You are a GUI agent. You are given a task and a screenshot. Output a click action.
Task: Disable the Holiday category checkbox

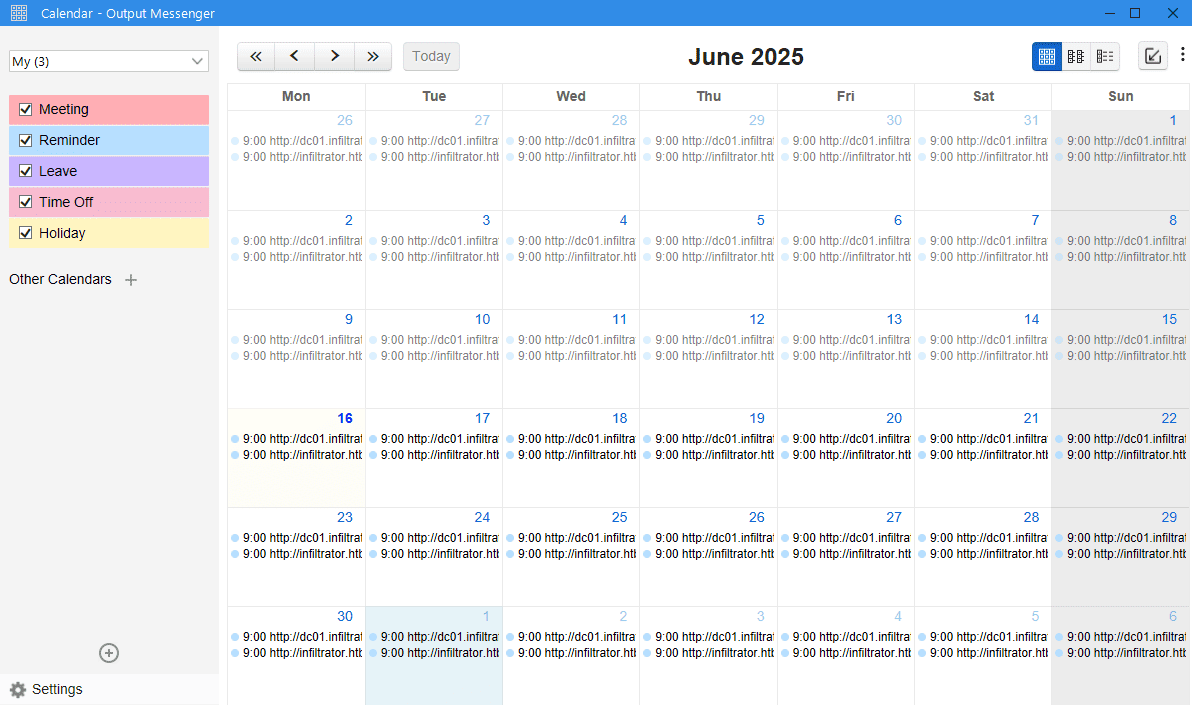click(26, 234)
